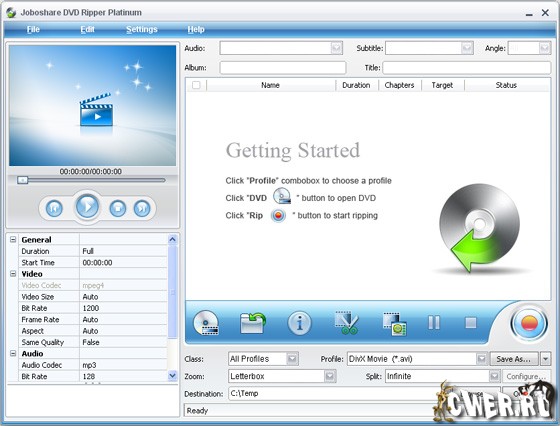The image size is (560, 426).
Task: Open the Class All Profiles dropdown
Action: (x=292, y=359)
